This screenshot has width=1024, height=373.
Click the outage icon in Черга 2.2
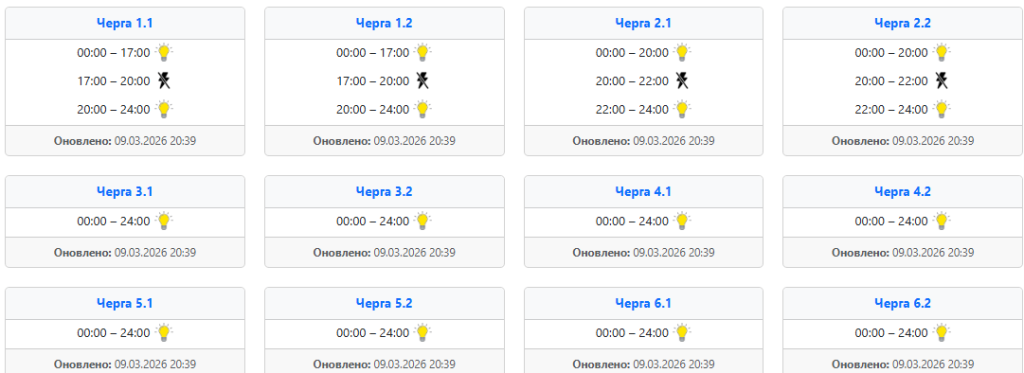(942, 81)
